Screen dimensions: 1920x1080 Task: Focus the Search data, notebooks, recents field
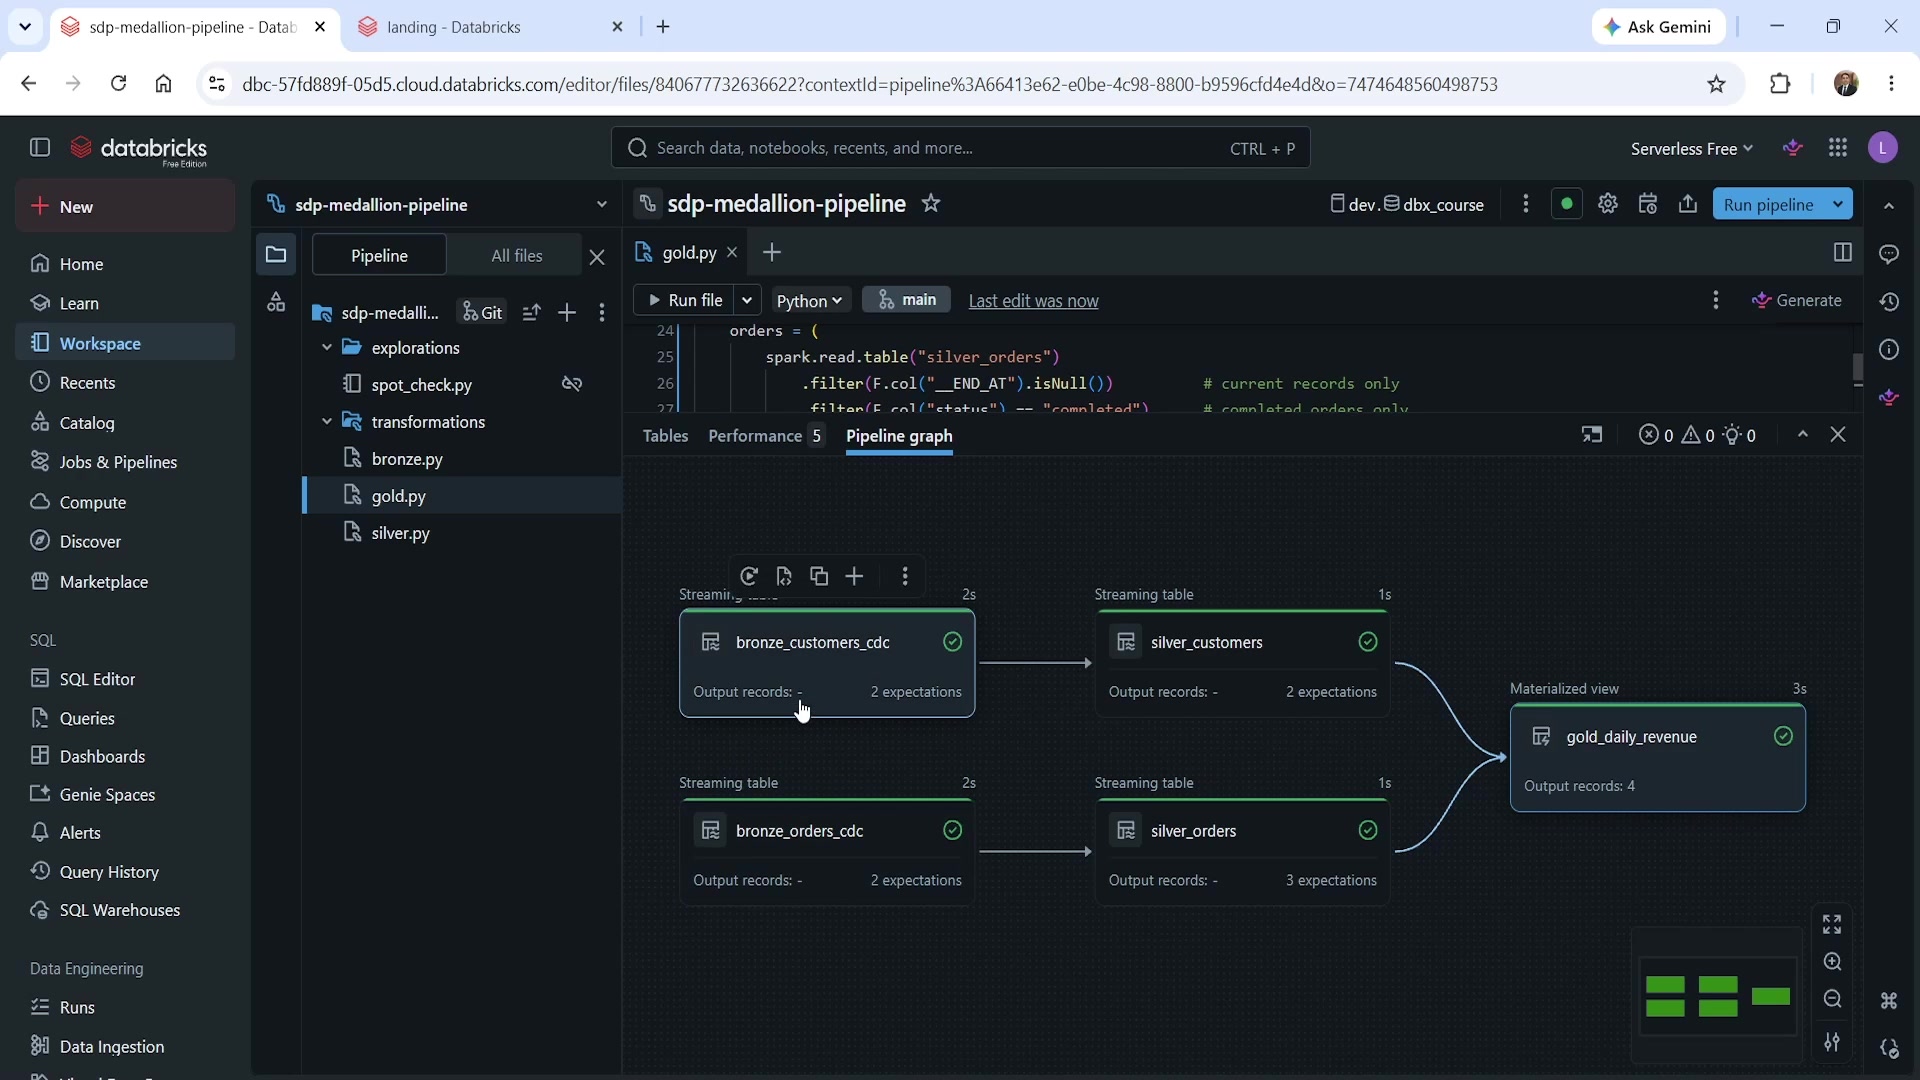[x=960, y=148]
